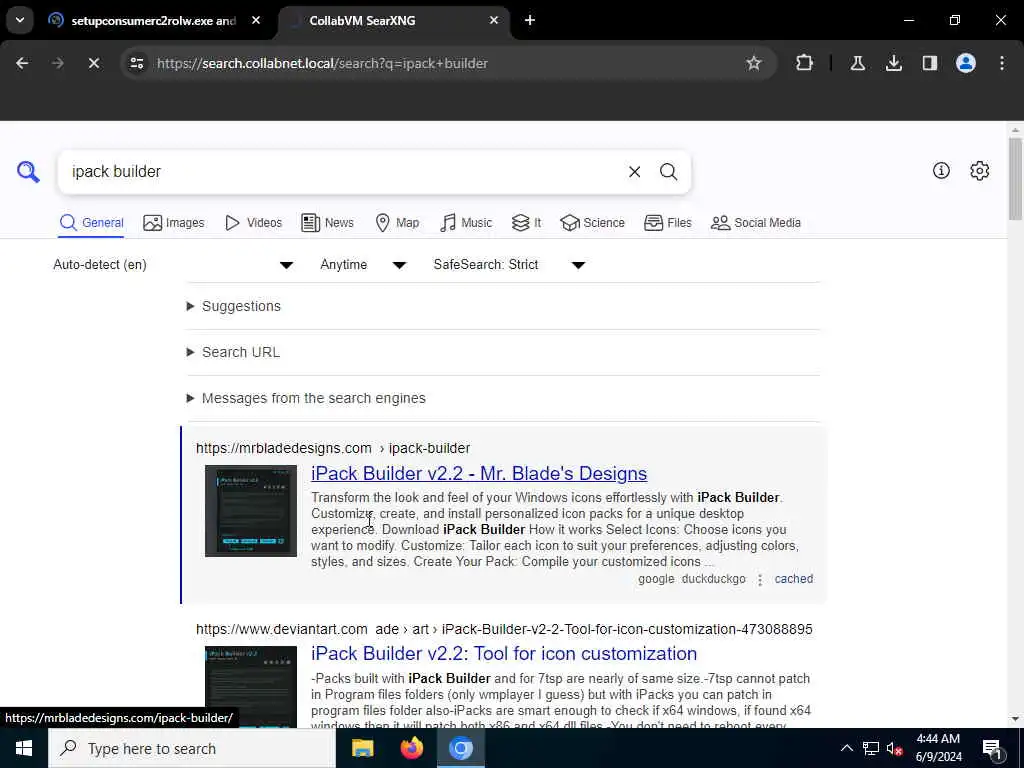Open Chrome Labs flask icon

857,63
